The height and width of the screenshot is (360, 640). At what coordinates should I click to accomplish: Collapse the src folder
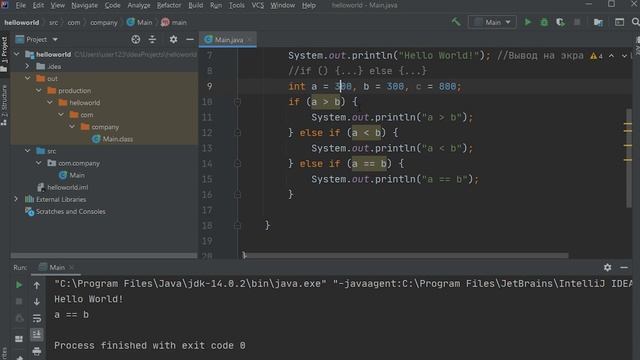(x=27, y=151)
